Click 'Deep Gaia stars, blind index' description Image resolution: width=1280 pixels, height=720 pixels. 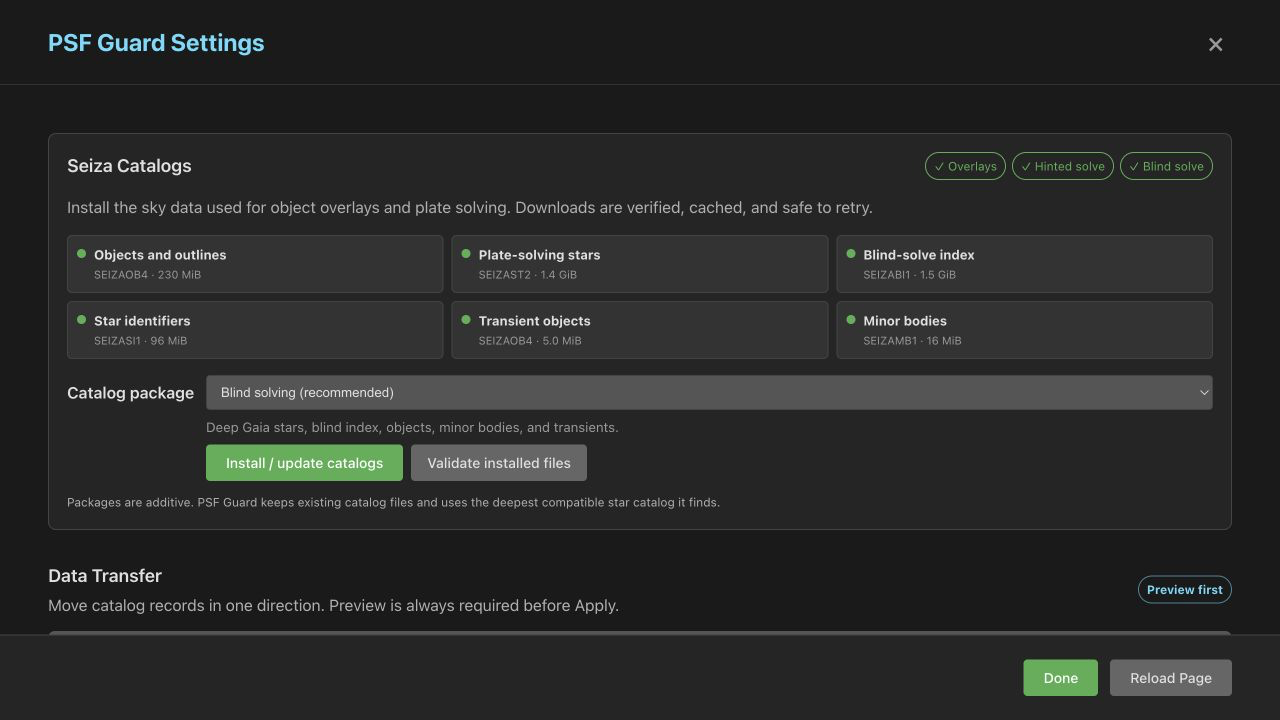[x=412, y=427]
